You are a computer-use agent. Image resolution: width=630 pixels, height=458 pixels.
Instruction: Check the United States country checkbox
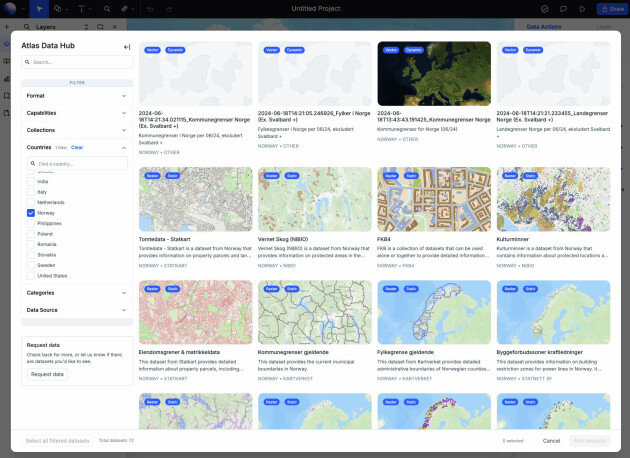click(x=31, y=276)
